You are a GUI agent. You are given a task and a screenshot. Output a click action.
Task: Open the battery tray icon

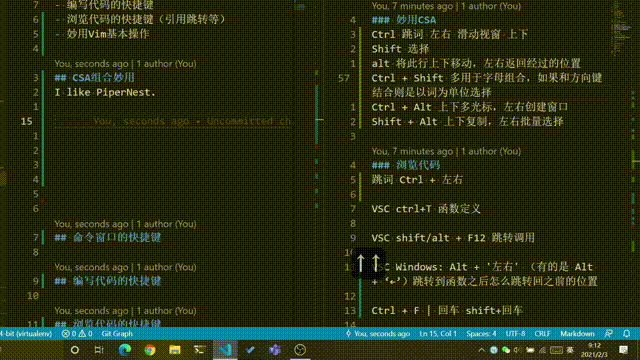point(530,350)
